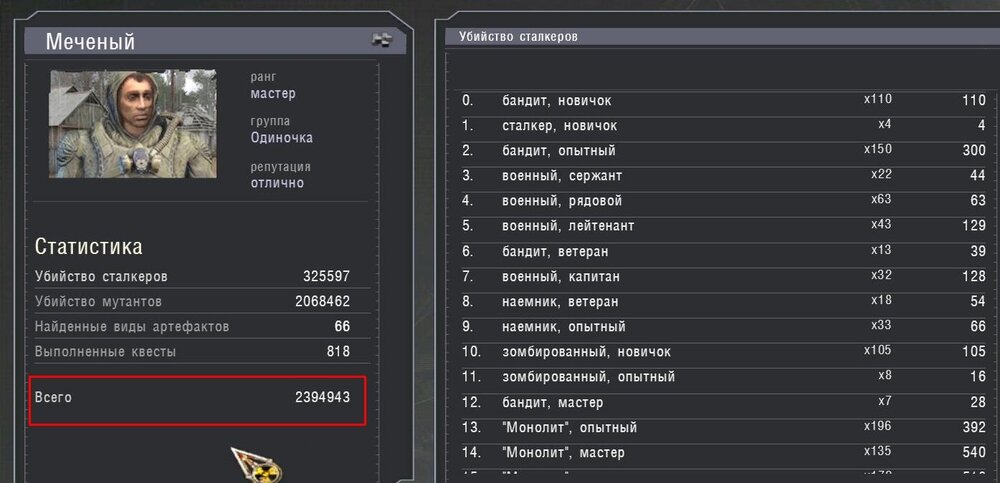
Task: Click the score 392 for "Монолит", опытный
Action: 974,427
